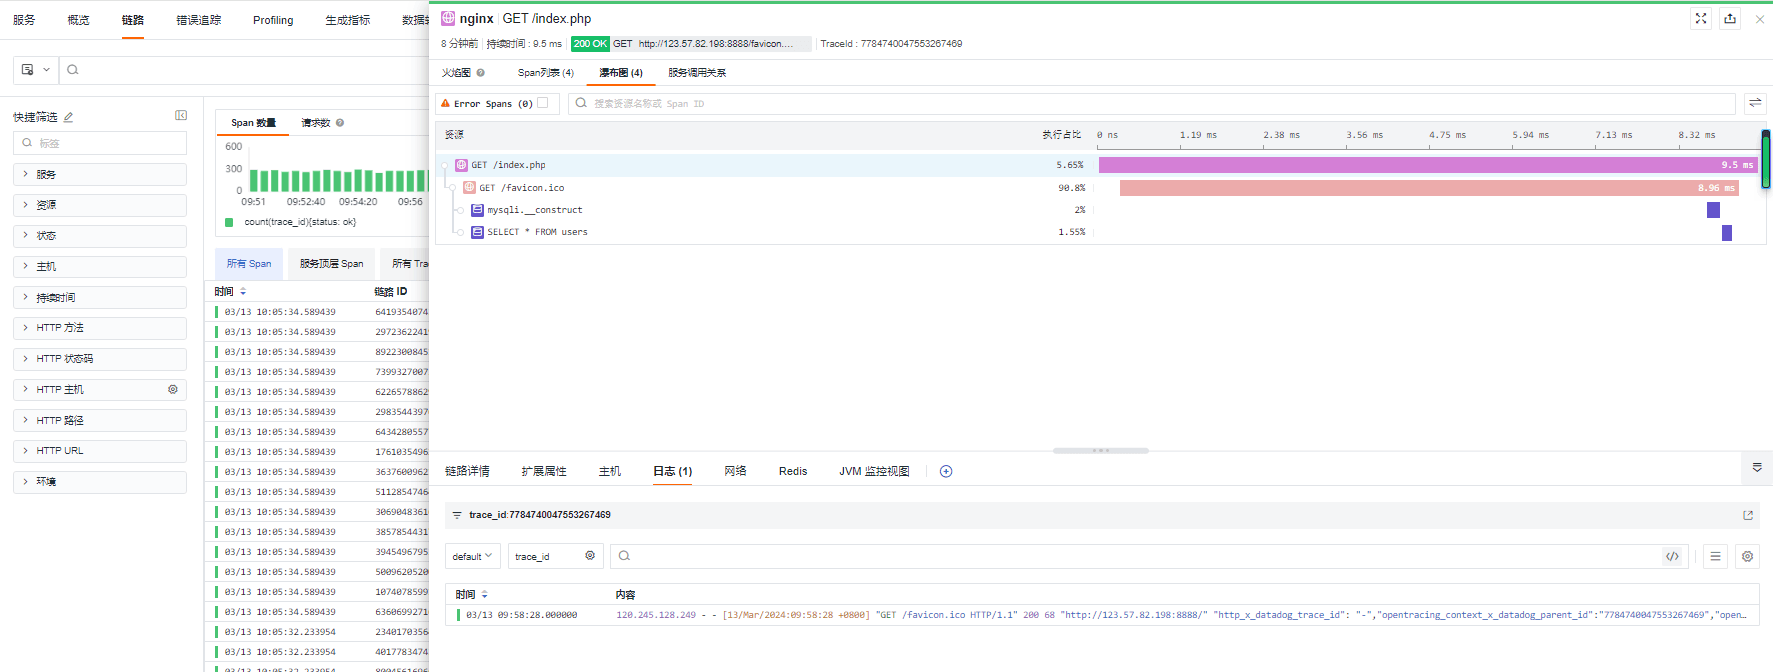Toggle count(trace_id) status ok legend
The height and width of the screenshot is (672, 1773).
[x=291, y=222]
